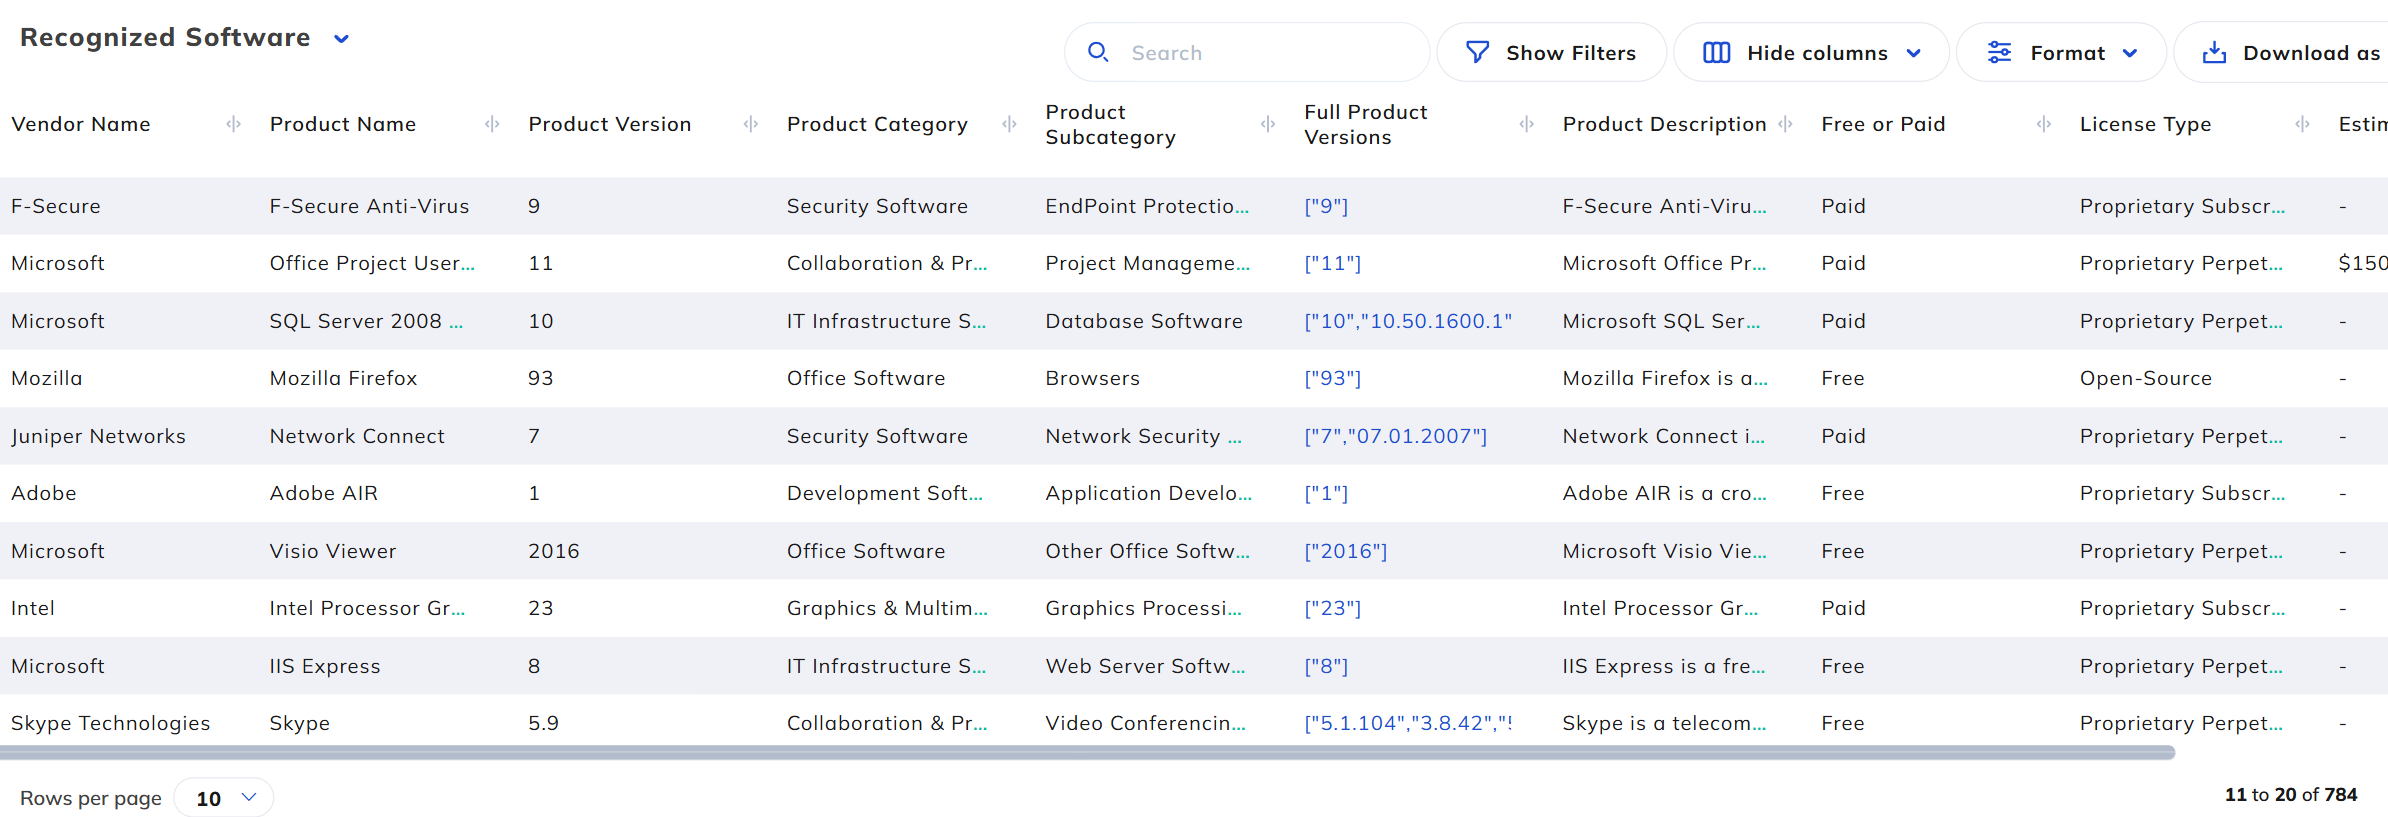Sort by Product Version header

(610, 124)
